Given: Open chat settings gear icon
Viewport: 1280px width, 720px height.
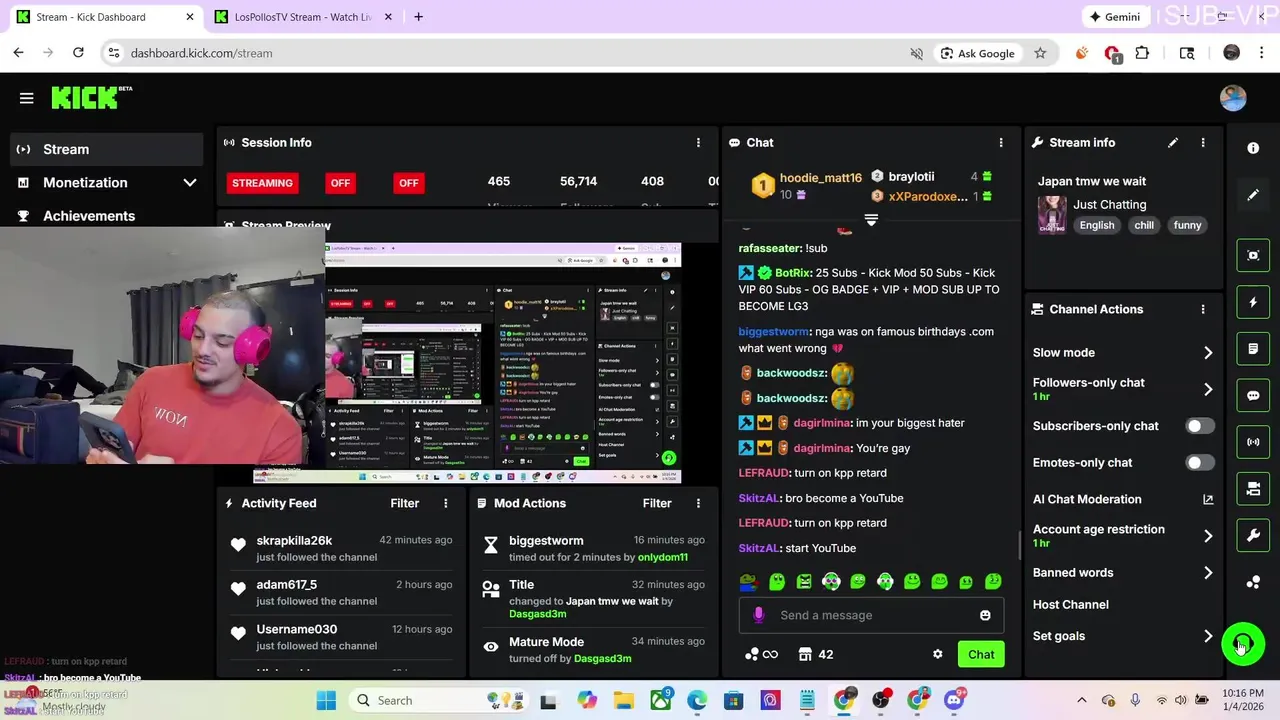Looking at the screenshot, I should [x=937, y=655].
